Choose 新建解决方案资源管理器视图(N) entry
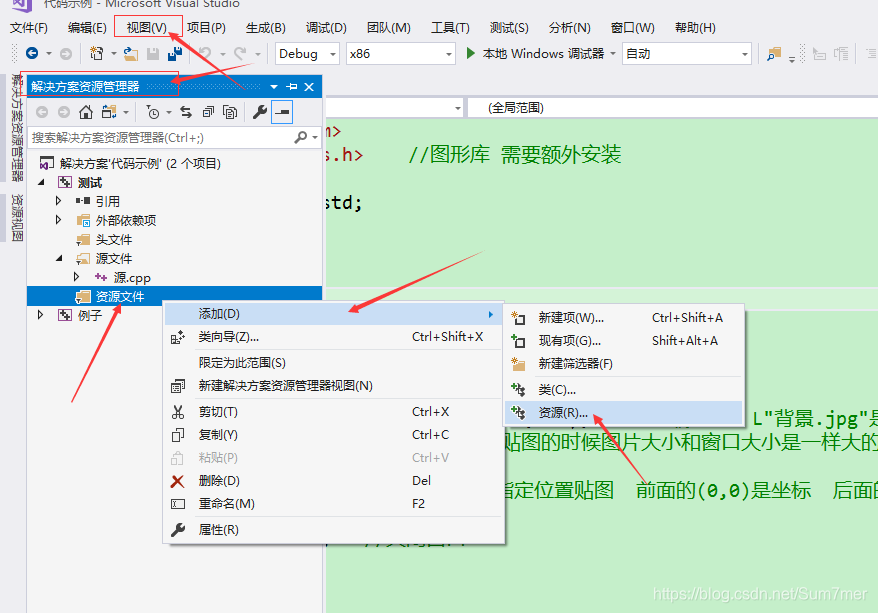The height and width of the screenshot is (613, 878). [333, 386]
